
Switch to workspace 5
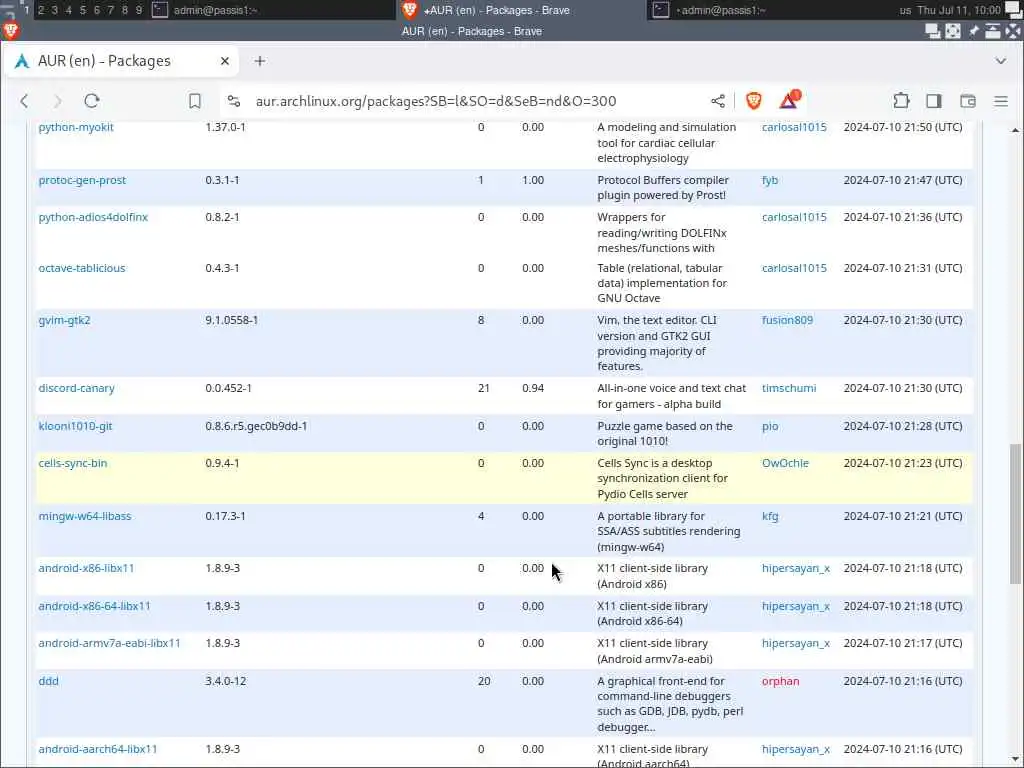pos(82,10)
